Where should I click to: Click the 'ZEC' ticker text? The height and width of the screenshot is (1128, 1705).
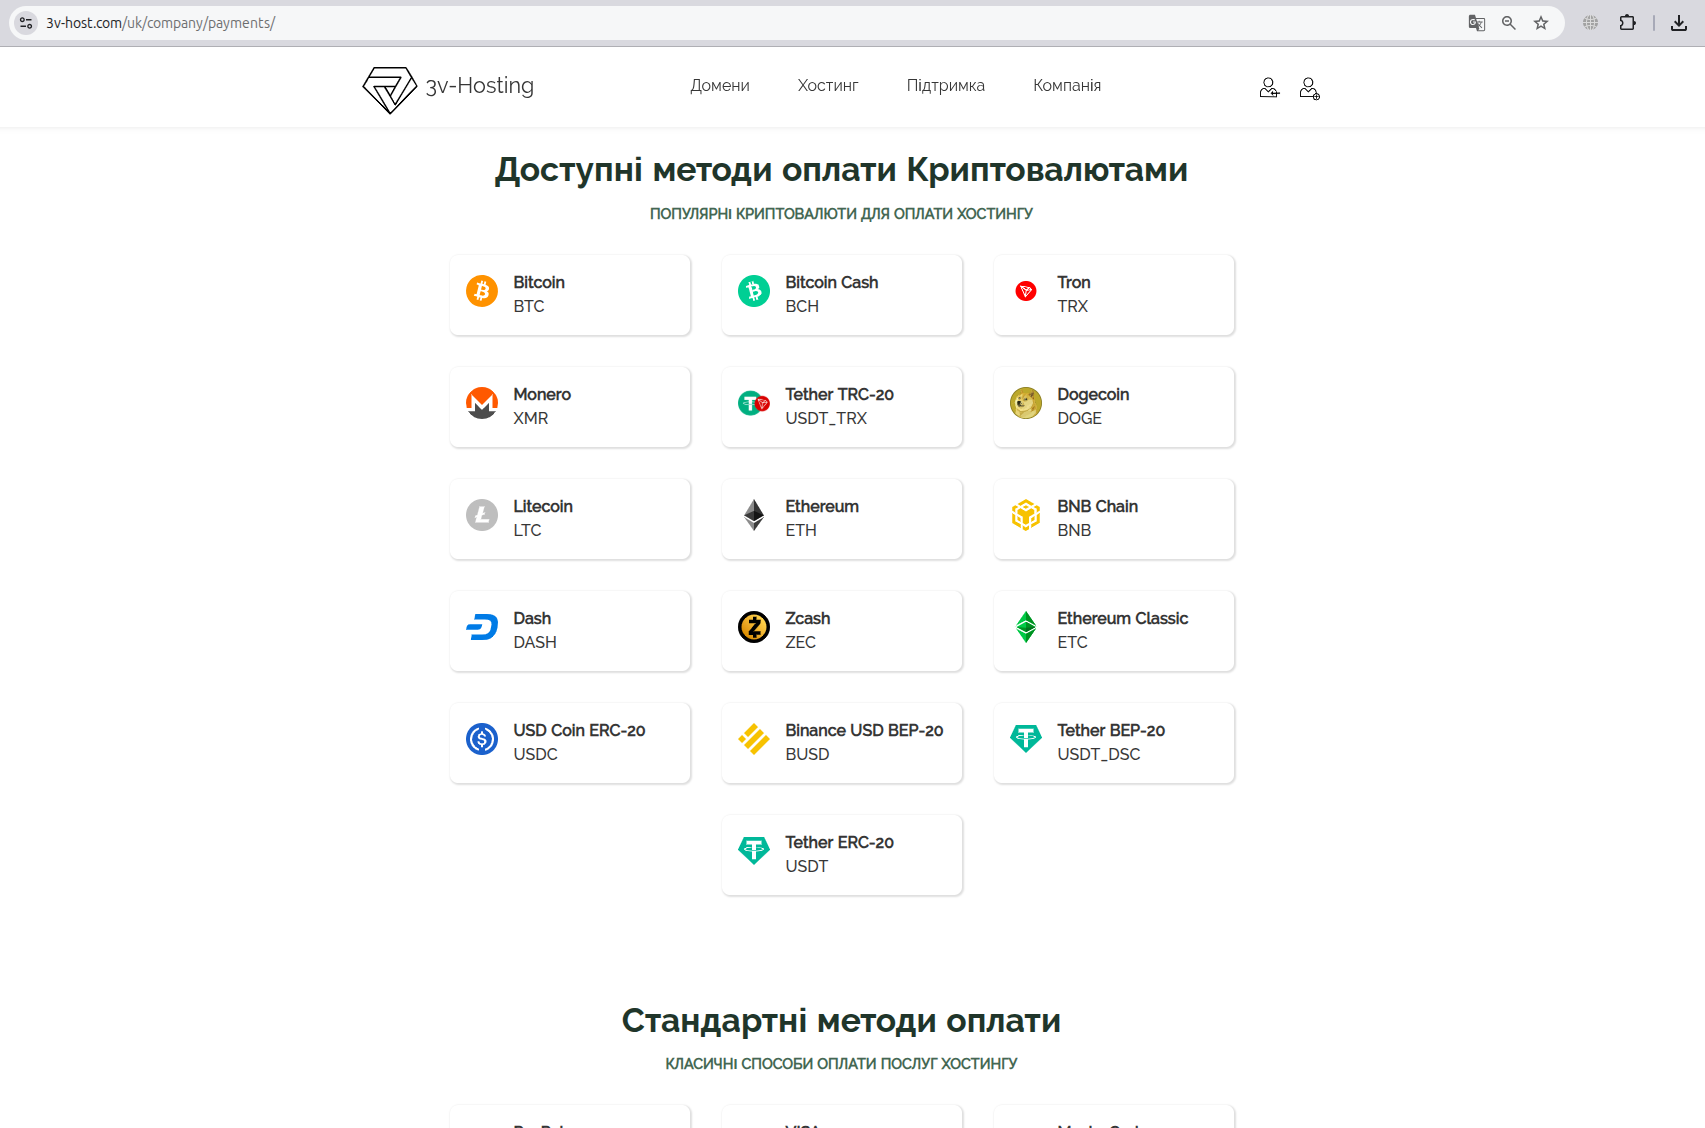(x=800, y=643)
